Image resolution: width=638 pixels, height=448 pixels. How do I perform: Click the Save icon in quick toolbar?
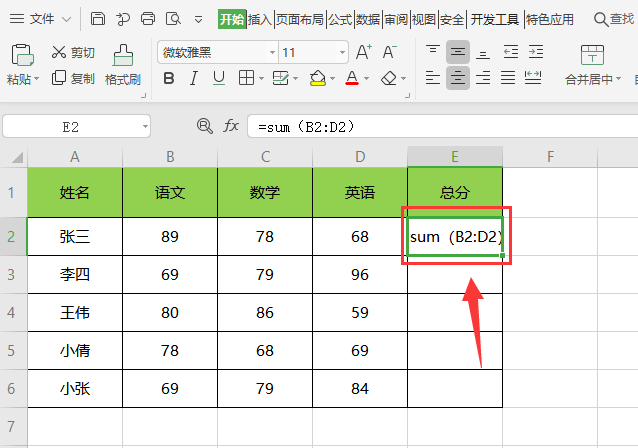click(x=97, y=18)
